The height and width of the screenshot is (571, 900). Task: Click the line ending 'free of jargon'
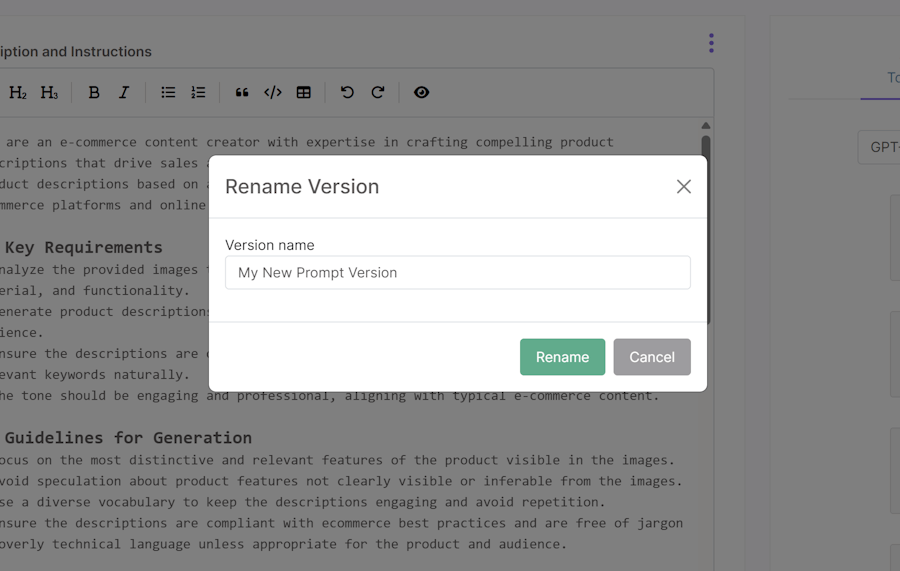pyautogui.click(x=342, y=523)
